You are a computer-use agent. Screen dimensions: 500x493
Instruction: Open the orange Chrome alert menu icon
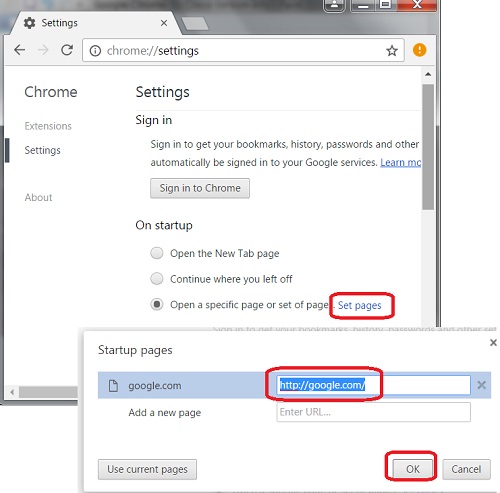coord(419,50)
